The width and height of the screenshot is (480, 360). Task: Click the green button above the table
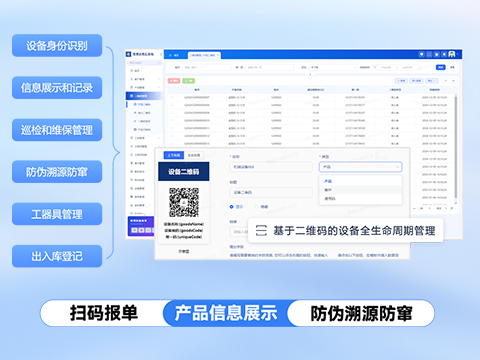(x=188, y=81)
